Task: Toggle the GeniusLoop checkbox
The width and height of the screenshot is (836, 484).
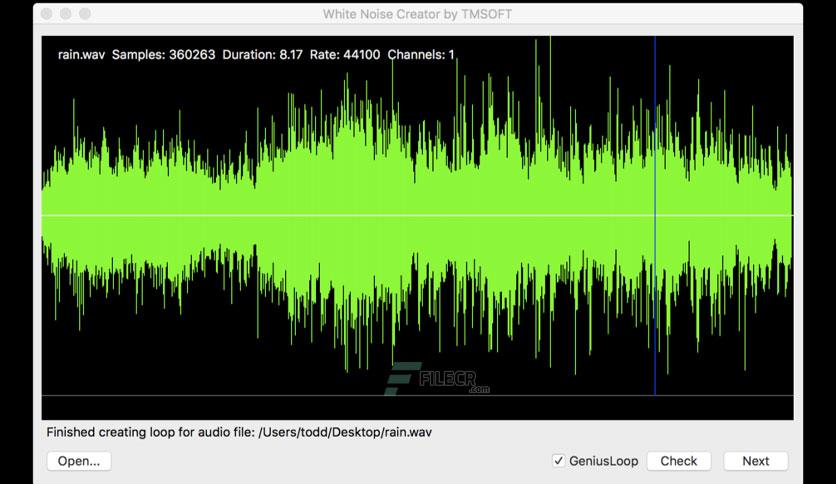Action: click(x=558, y=461)
